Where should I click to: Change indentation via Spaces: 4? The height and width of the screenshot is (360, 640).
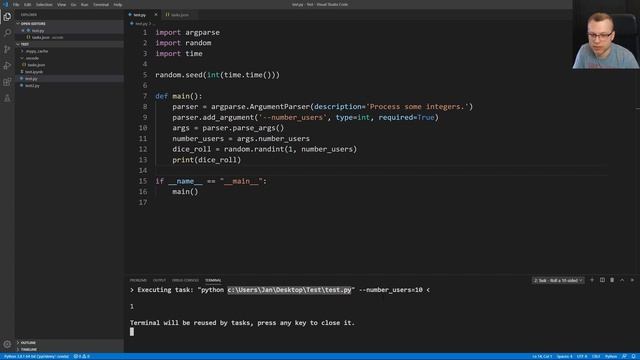[564, 356]
